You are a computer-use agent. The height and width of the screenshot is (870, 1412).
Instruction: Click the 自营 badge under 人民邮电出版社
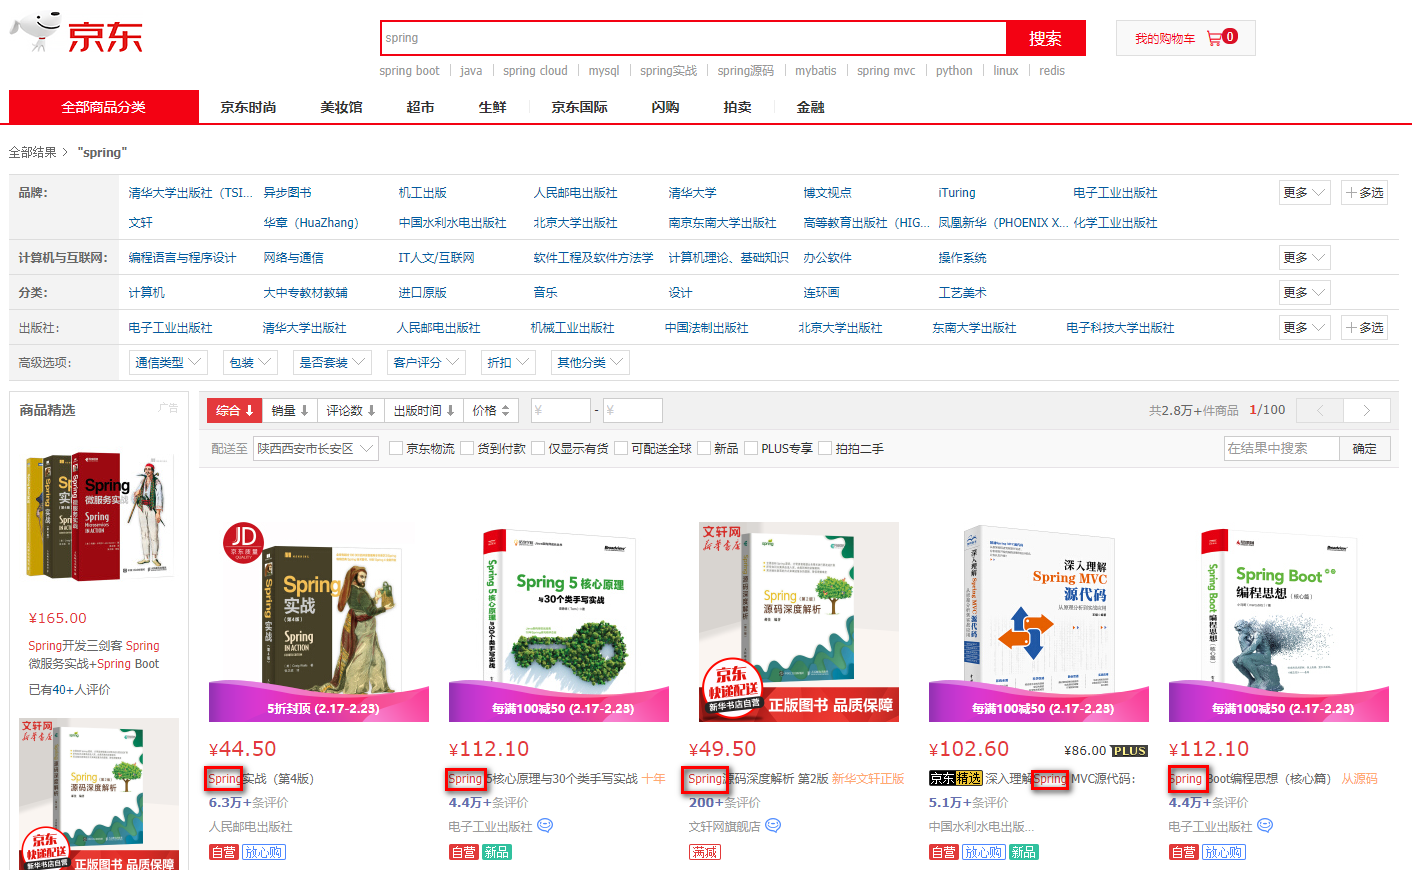224,852
